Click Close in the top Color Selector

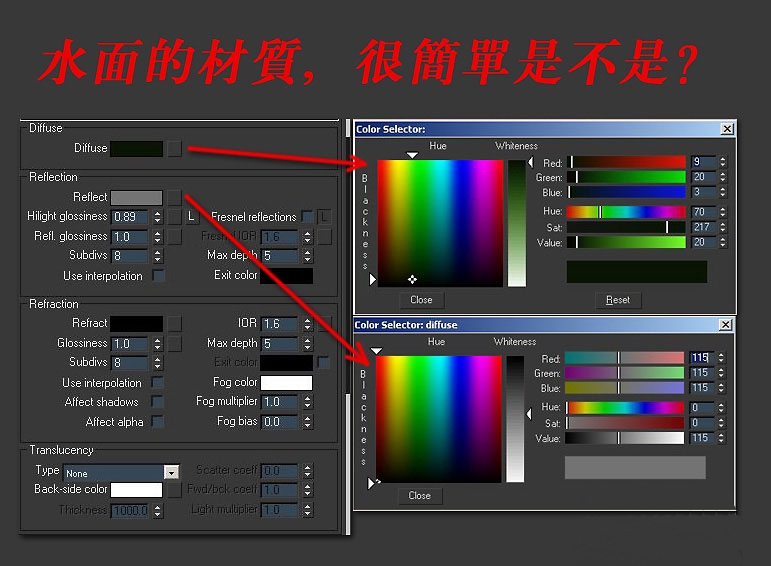tap(421, 300)
